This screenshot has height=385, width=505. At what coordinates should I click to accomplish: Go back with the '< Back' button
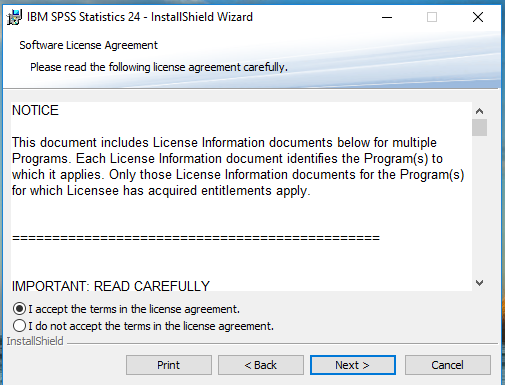pos(261,365)
